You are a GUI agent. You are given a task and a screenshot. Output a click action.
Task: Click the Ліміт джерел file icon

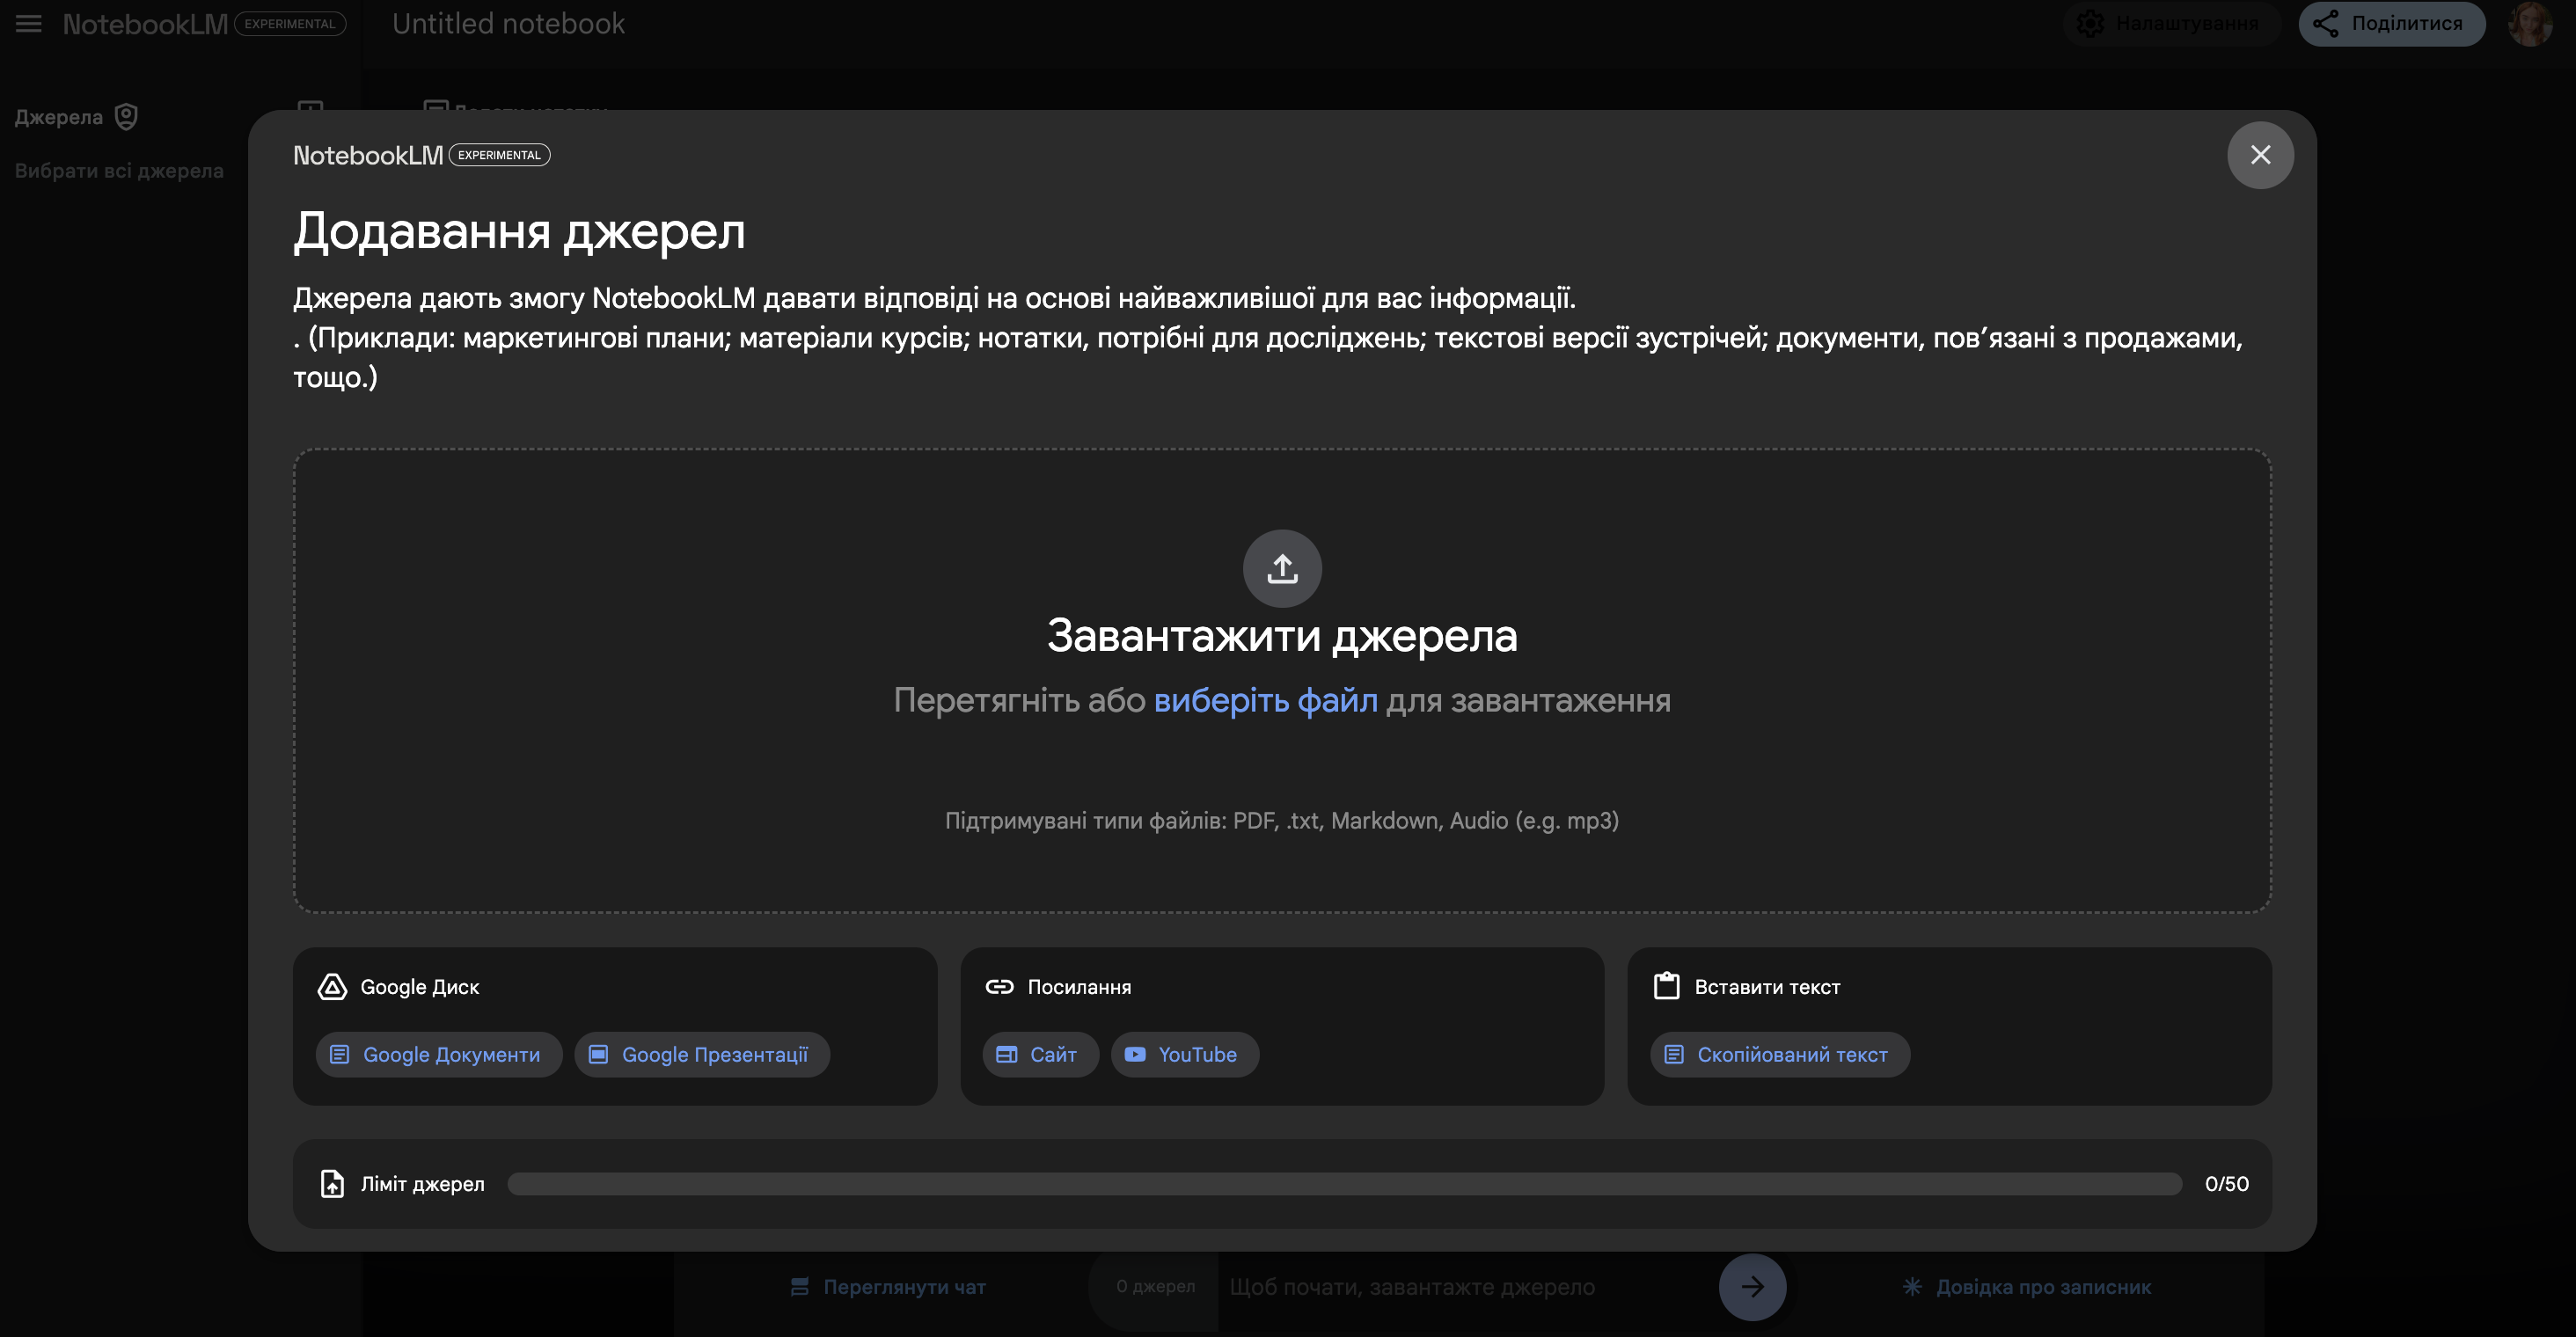tap(332, 1184)
